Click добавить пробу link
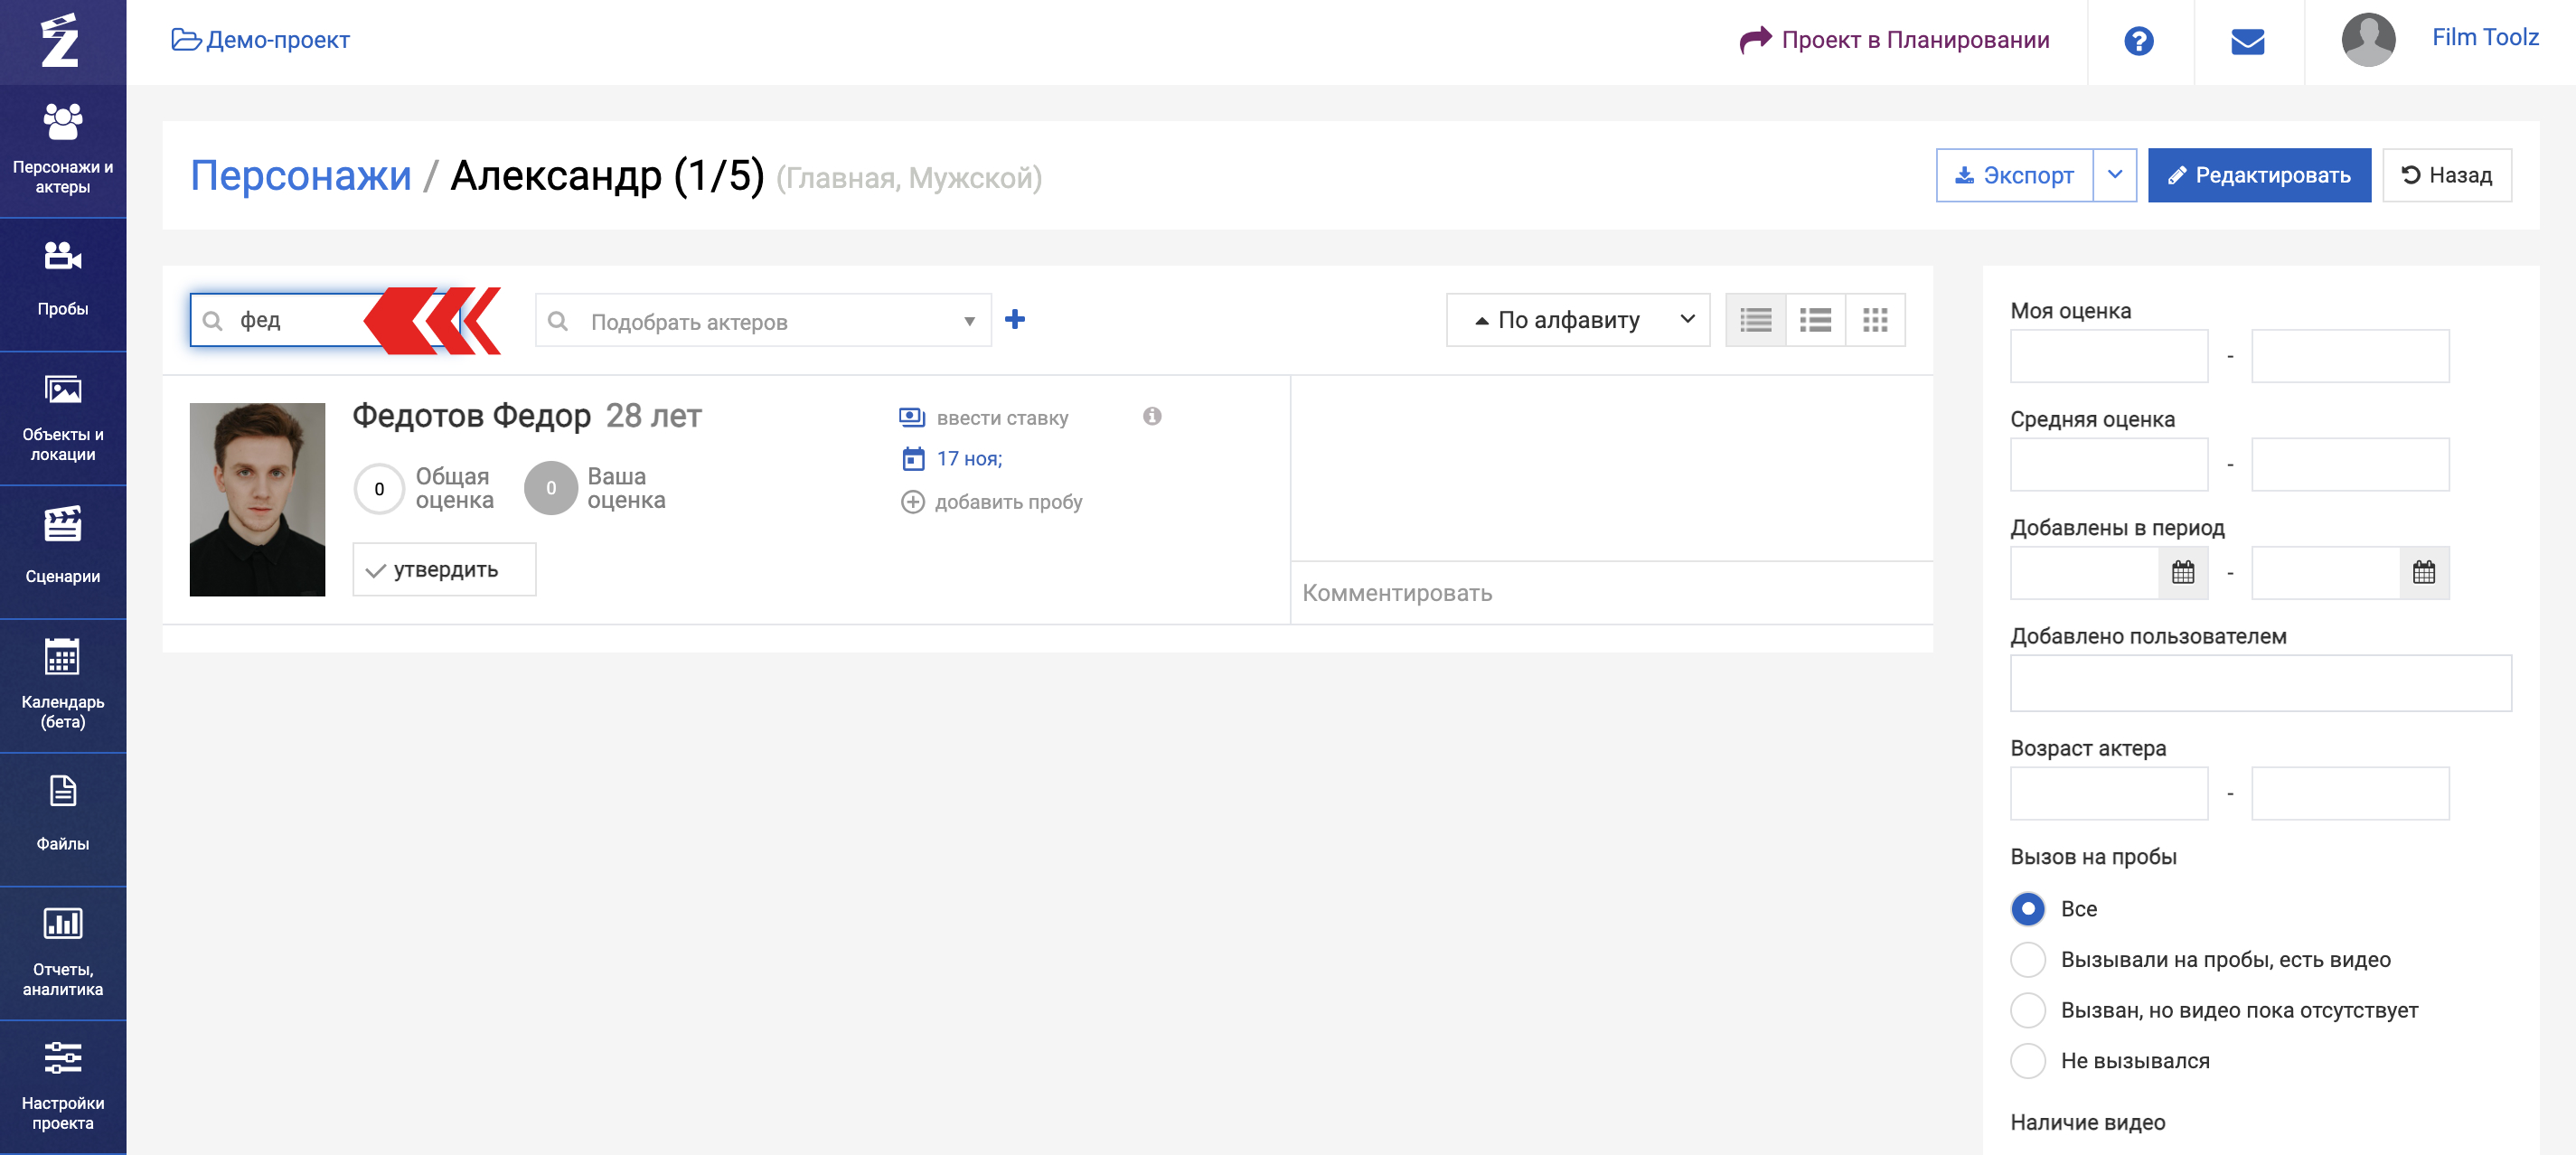 tap(1008, 501)
